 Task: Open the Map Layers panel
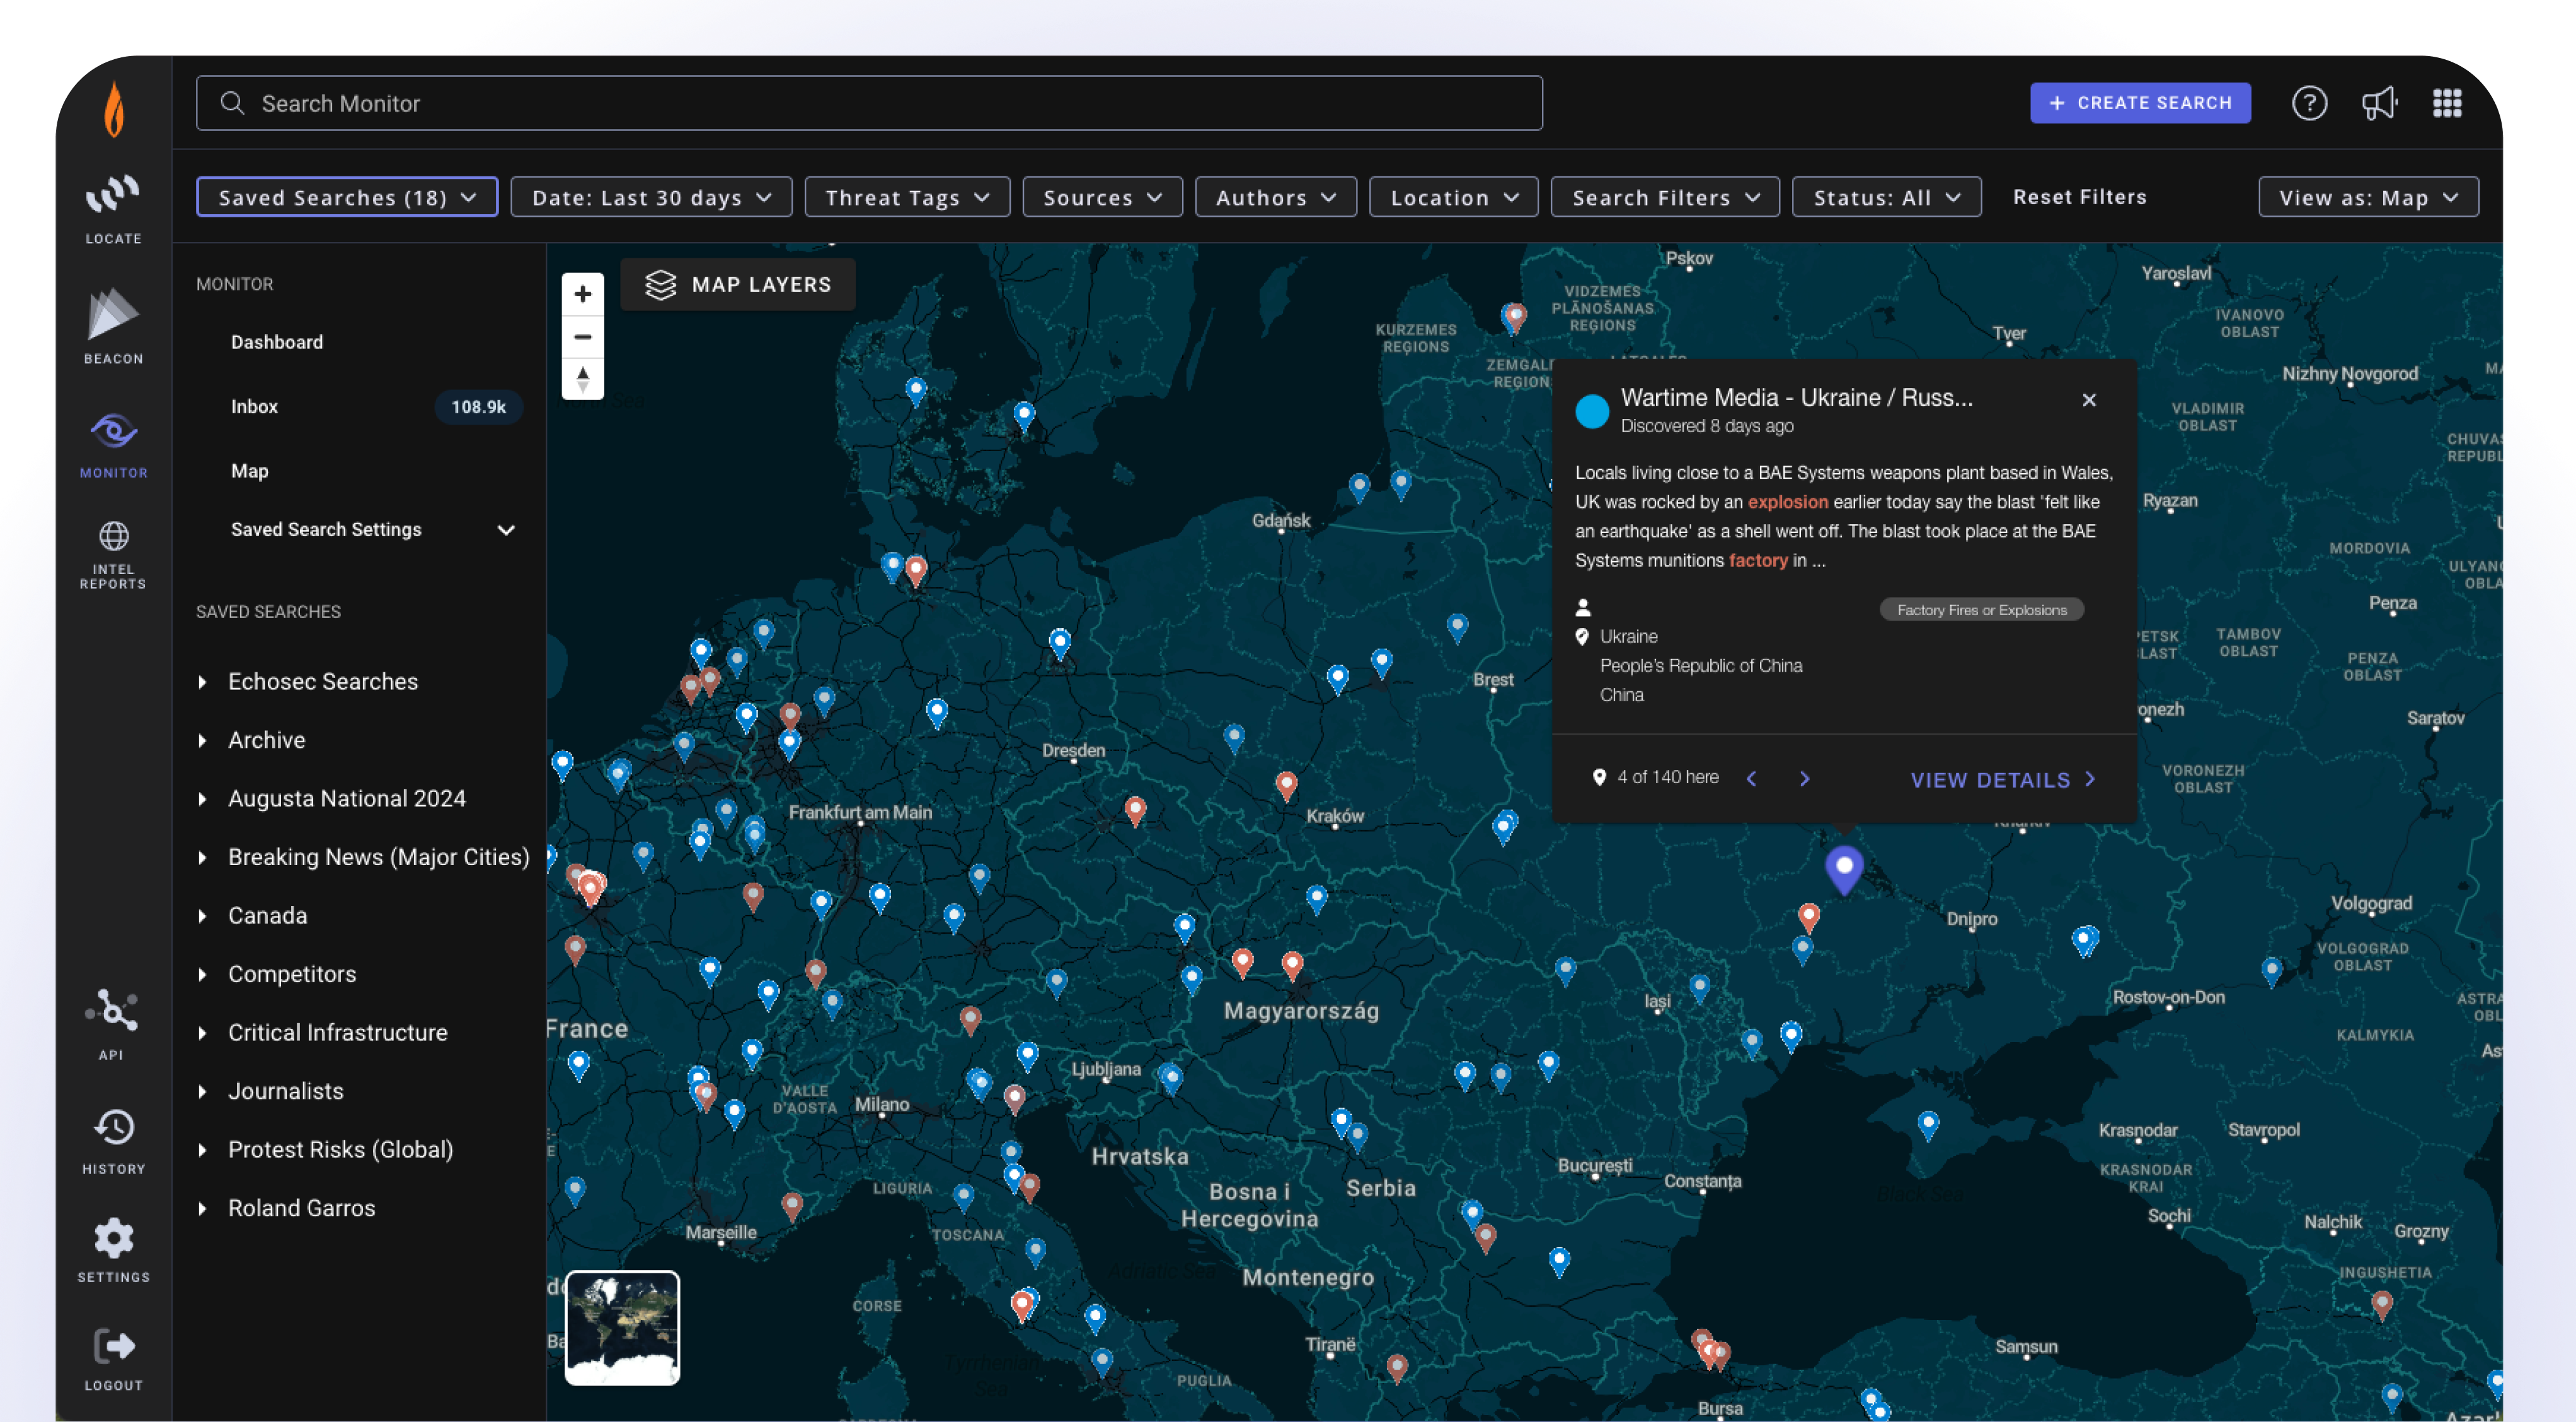738,285
